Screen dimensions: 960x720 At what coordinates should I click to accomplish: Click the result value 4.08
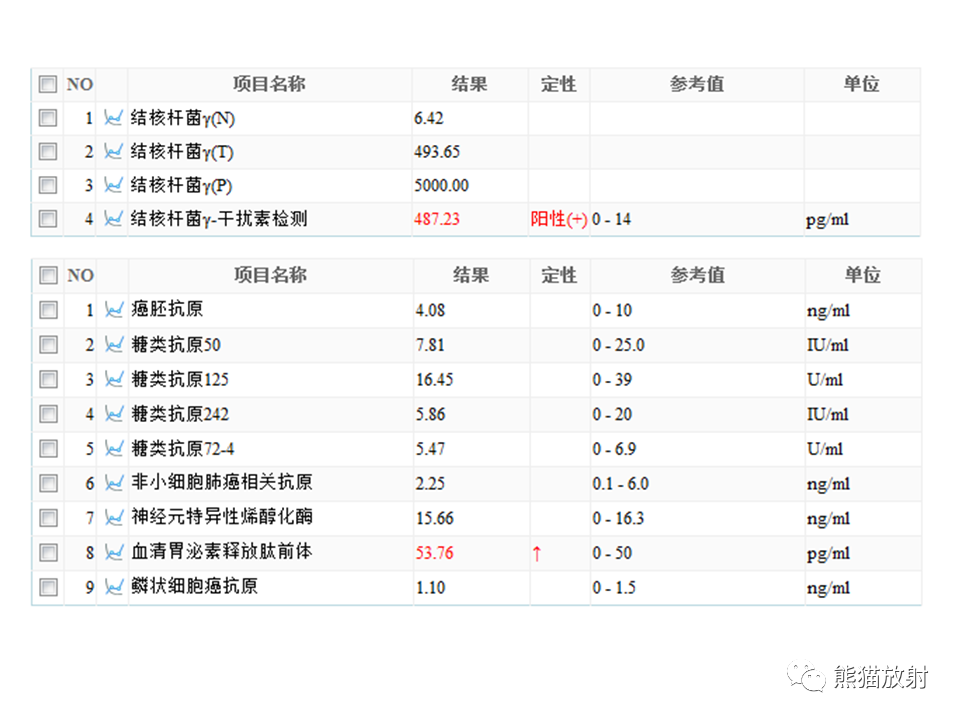tap(430, 310)
